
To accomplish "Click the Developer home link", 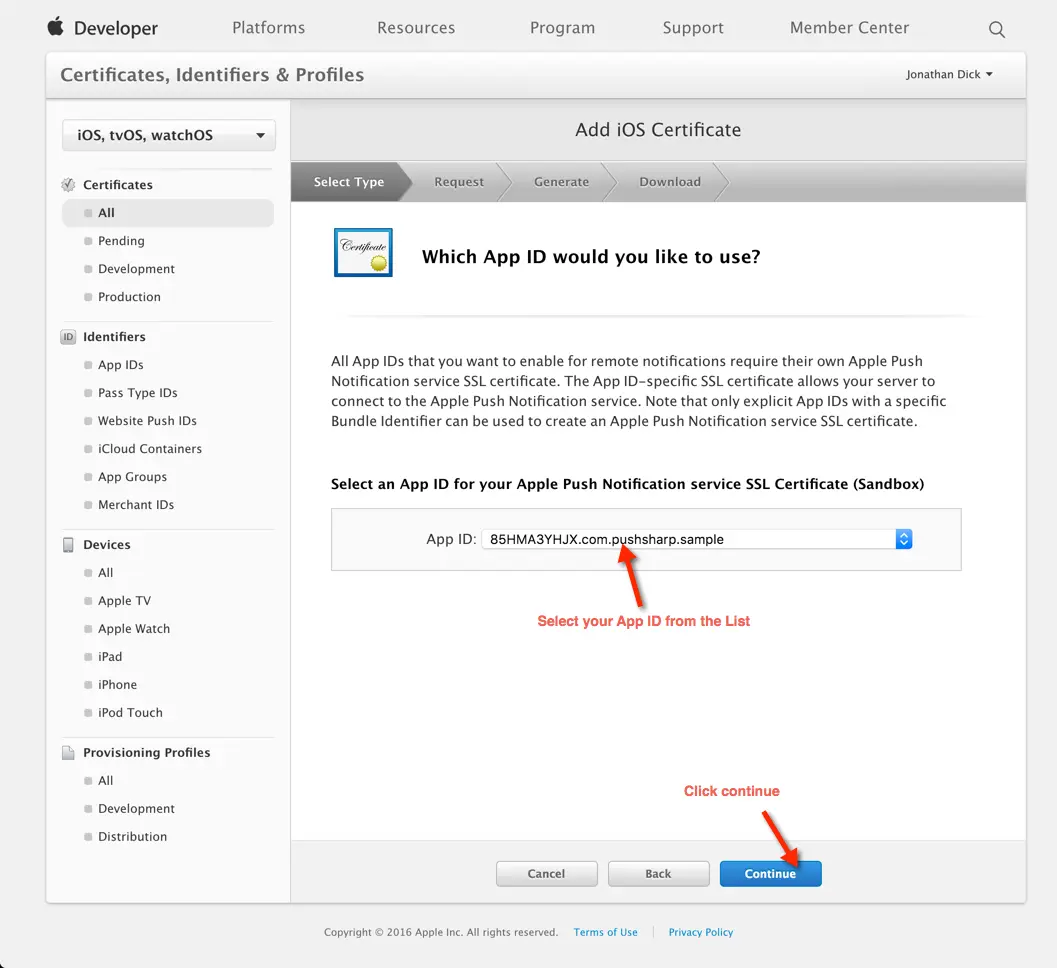I will [x=116, y=28].
